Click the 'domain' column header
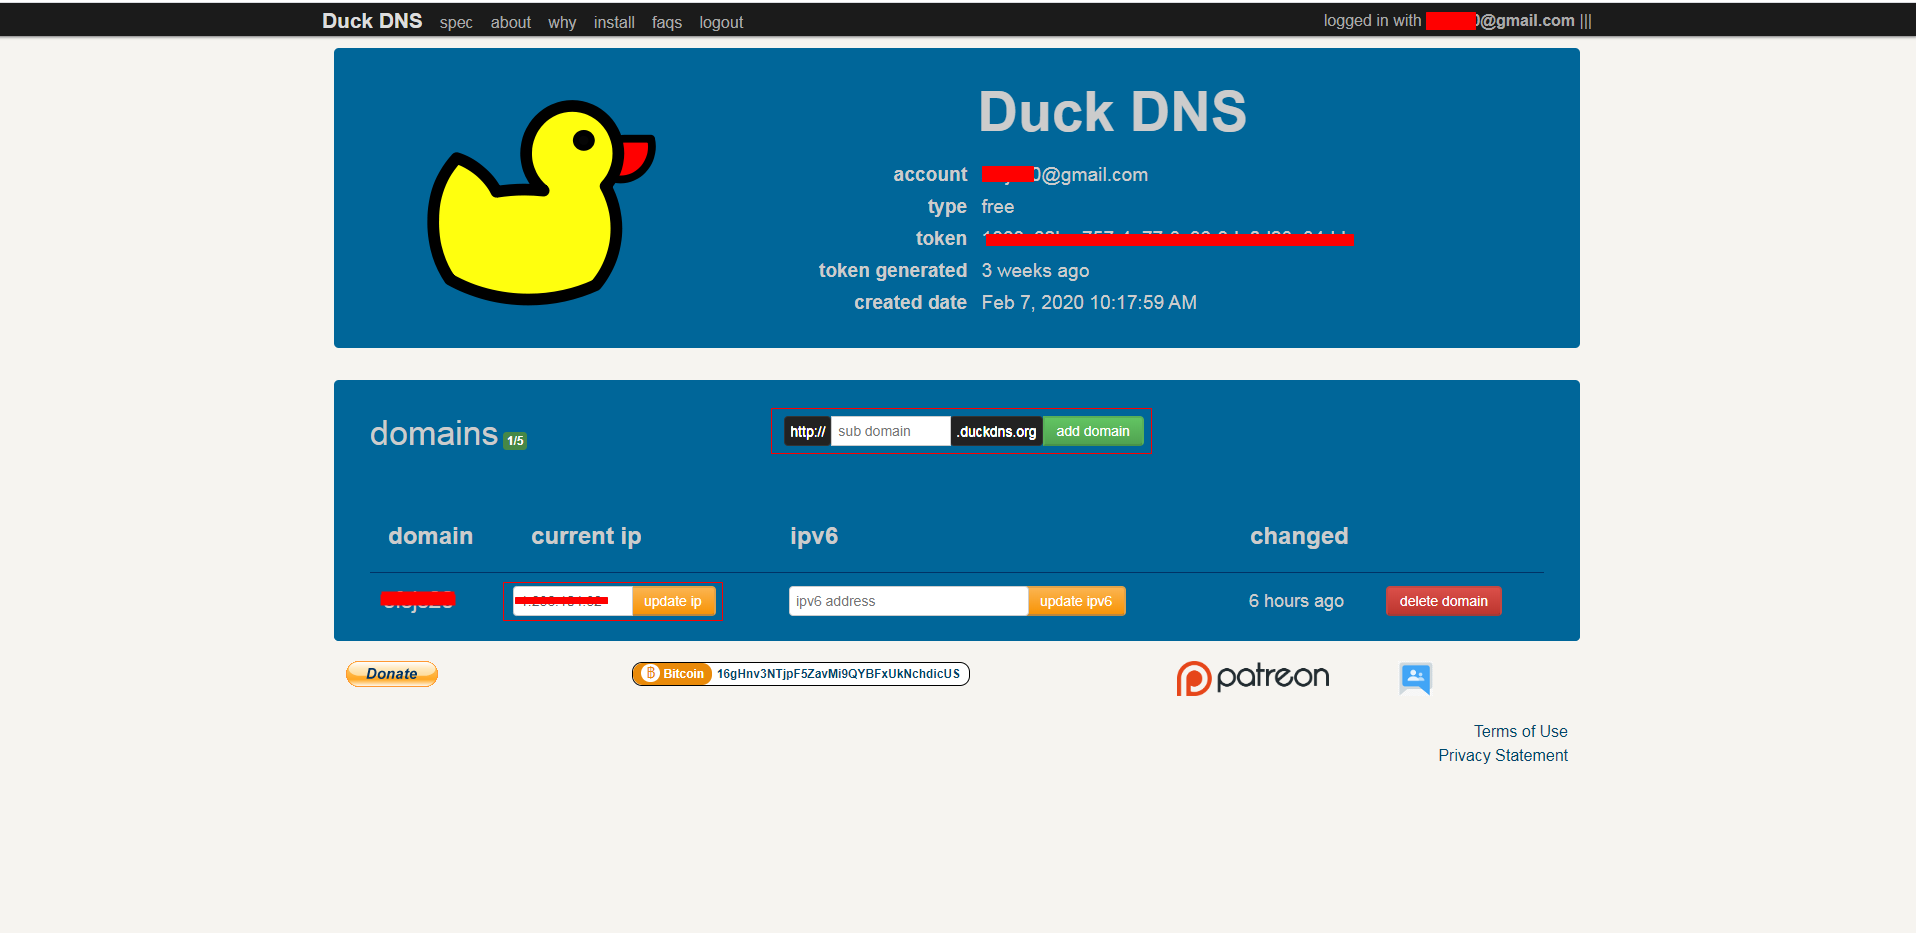Viewport: 1916px width, 933px height. pyautogui.click(x=430, y=536)
